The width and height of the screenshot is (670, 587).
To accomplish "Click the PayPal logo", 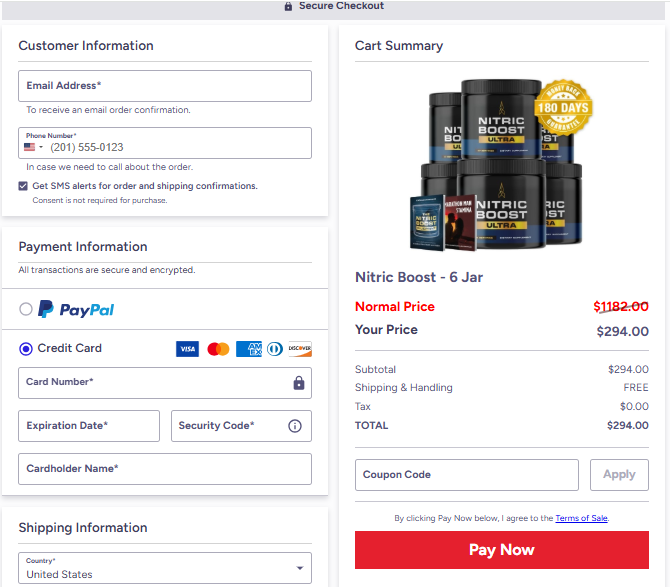I will (76, 309).
